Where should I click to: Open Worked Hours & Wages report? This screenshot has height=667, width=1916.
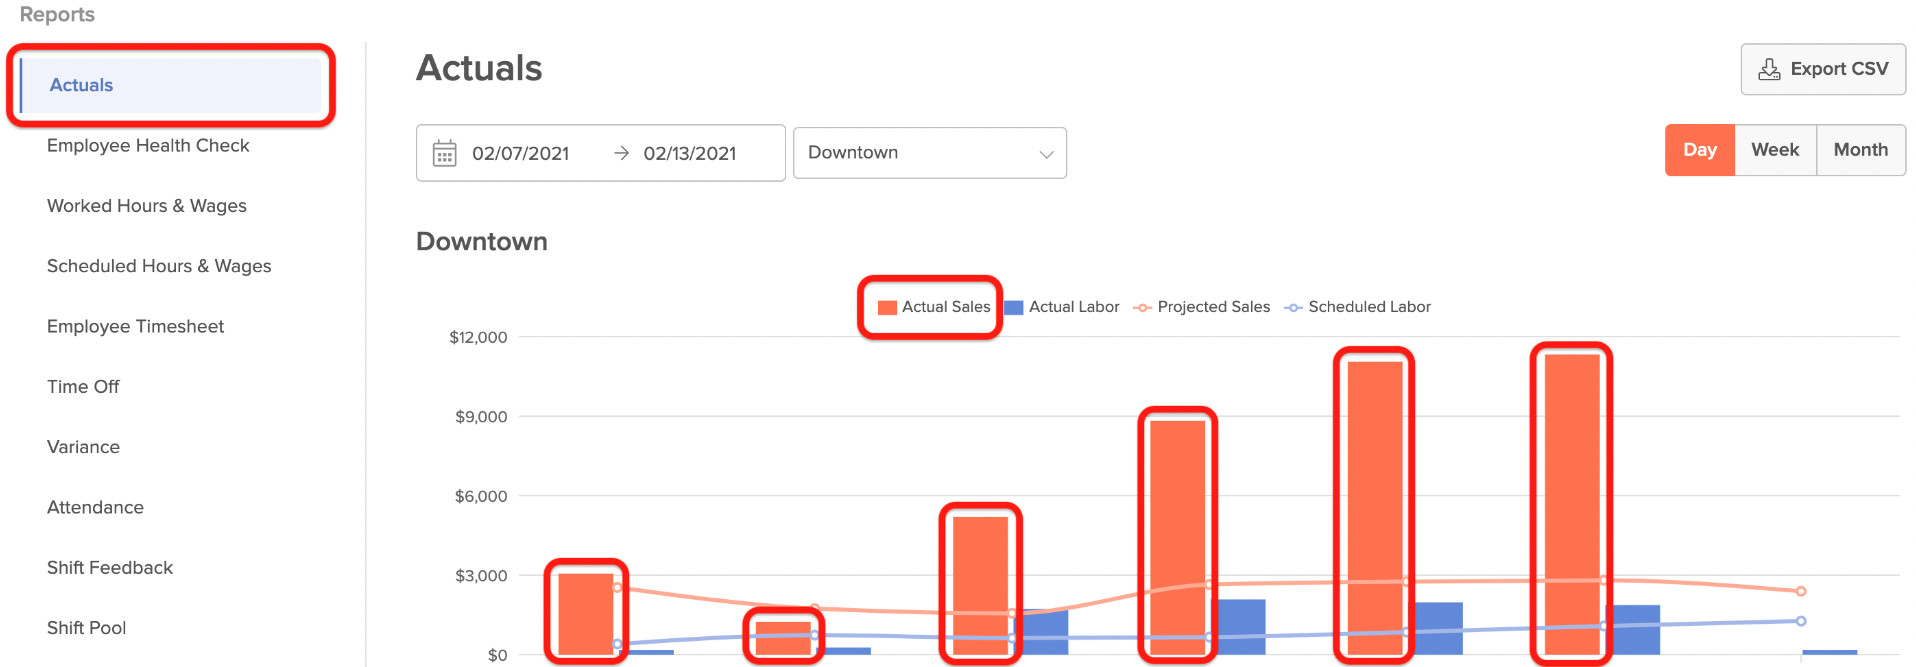[x=147, y=206]
